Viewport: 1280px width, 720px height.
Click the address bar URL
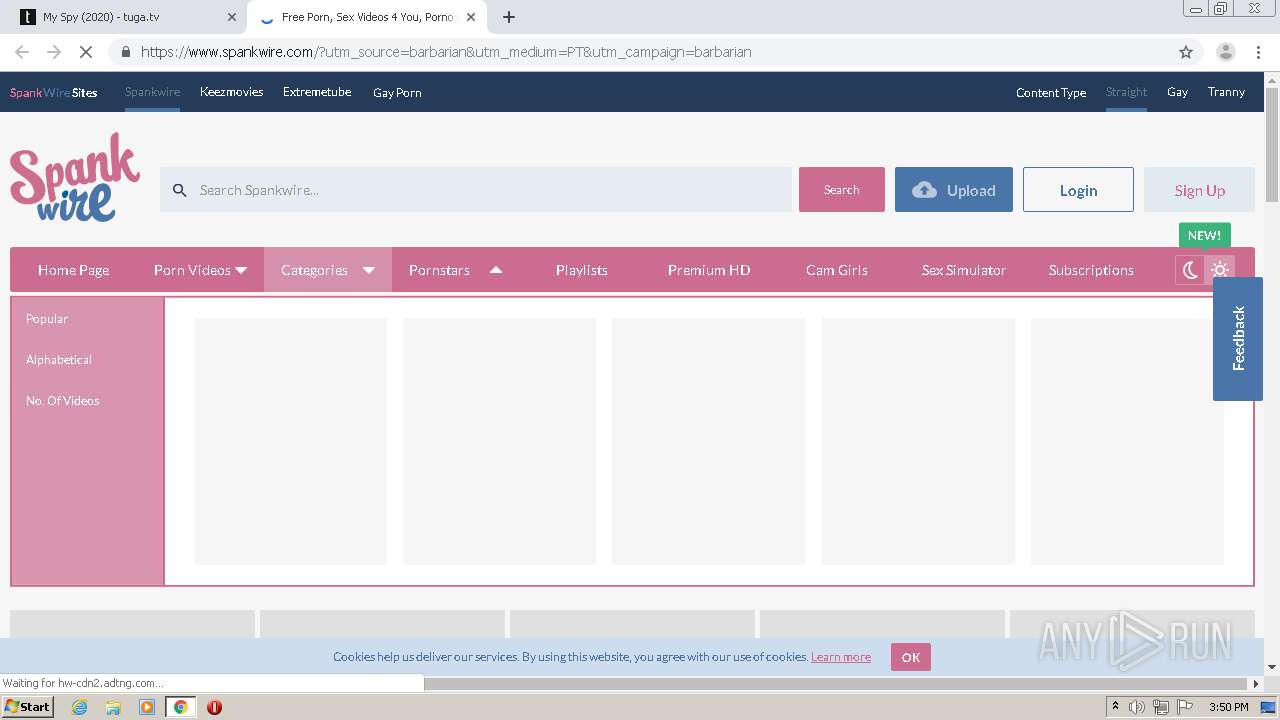coord(446,52)
